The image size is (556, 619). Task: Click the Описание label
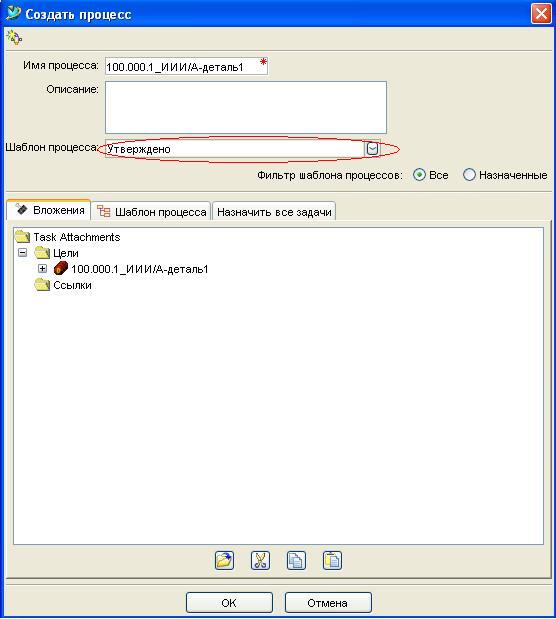(x=72, y=89)
